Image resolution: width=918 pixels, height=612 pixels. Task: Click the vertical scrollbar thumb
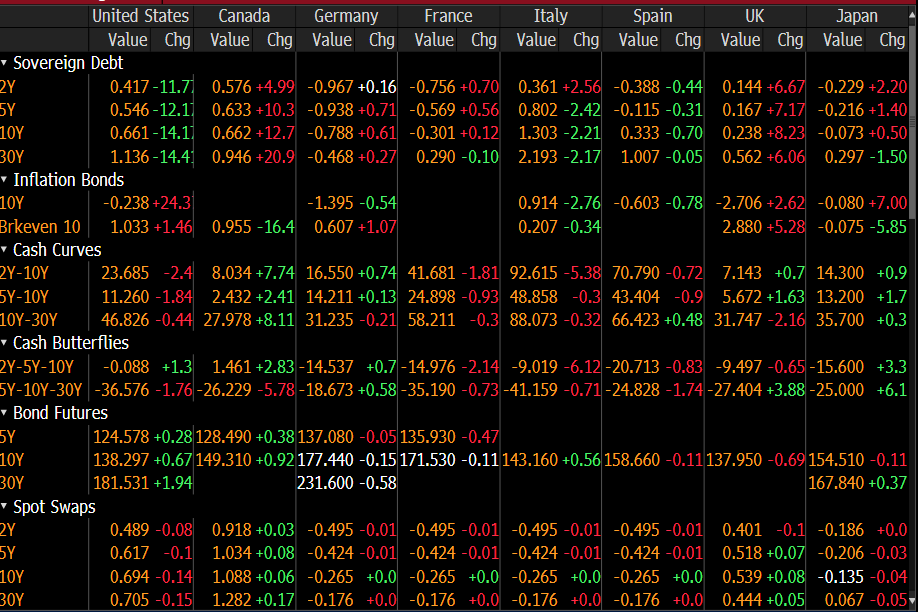coord(913,122)
